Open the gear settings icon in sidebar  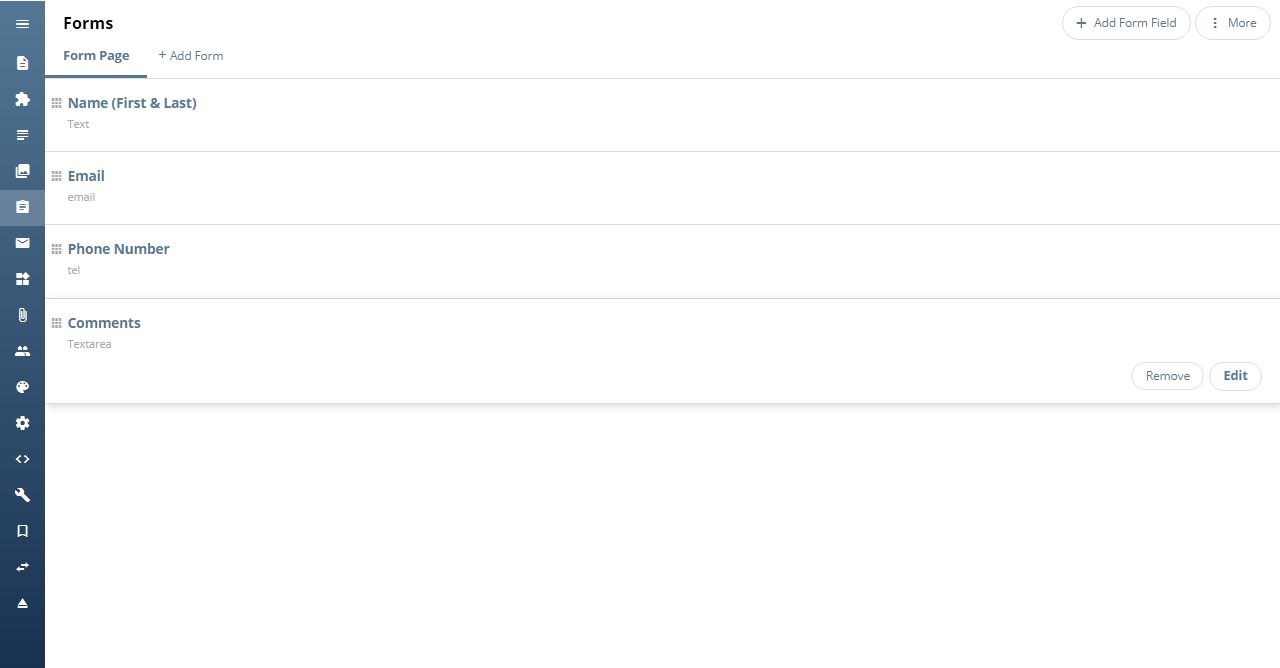point(22,423)
